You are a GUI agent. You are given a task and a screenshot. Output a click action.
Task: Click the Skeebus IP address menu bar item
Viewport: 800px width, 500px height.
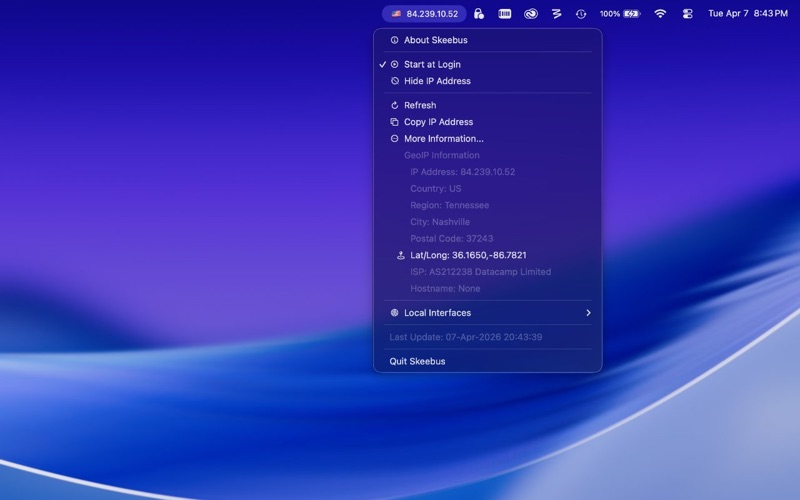(x=424, y=14)
